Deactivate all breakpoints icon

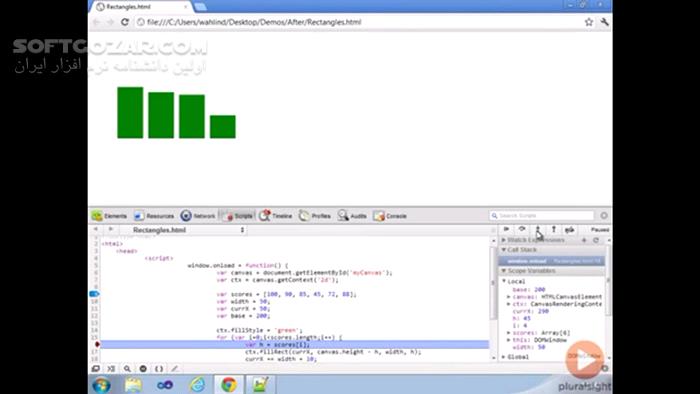click(570, 229)
